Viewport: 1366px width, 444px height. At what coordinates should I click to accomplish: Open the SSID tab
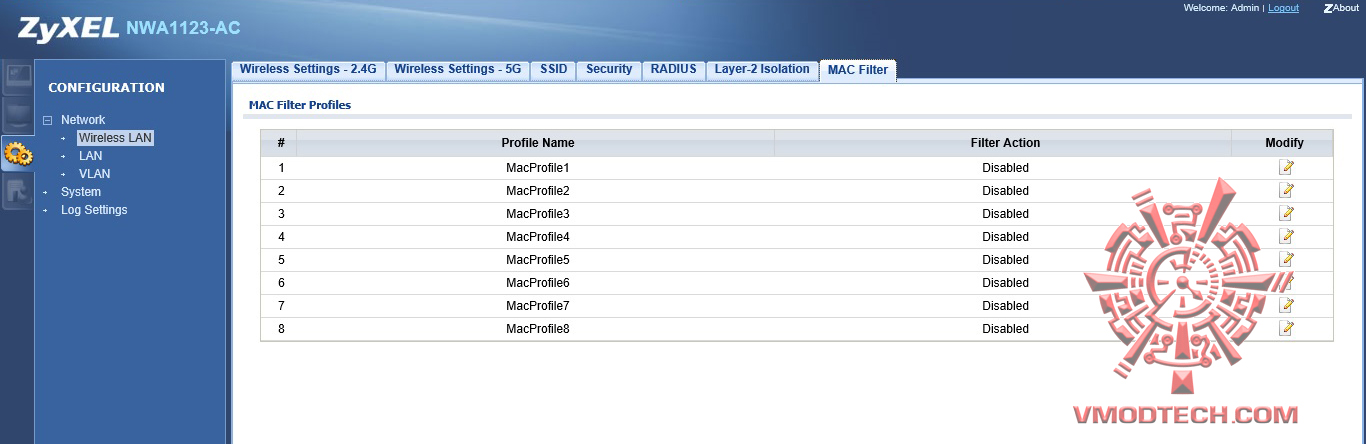click(x=553, y=69)
